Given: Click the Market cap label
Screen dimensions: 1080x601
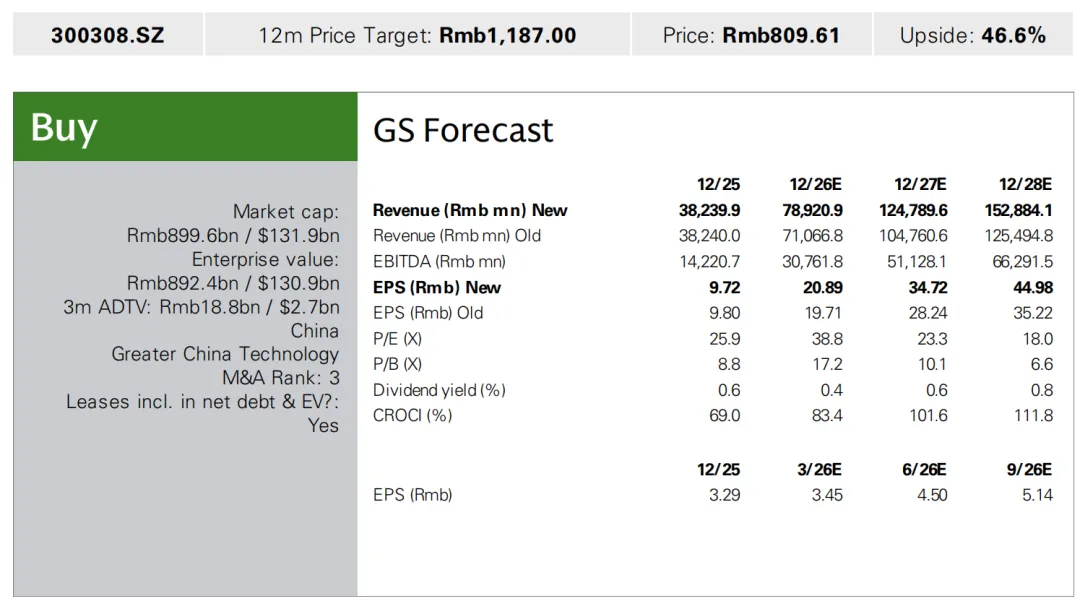Looking at the screenshot, I should coord(286,212).
